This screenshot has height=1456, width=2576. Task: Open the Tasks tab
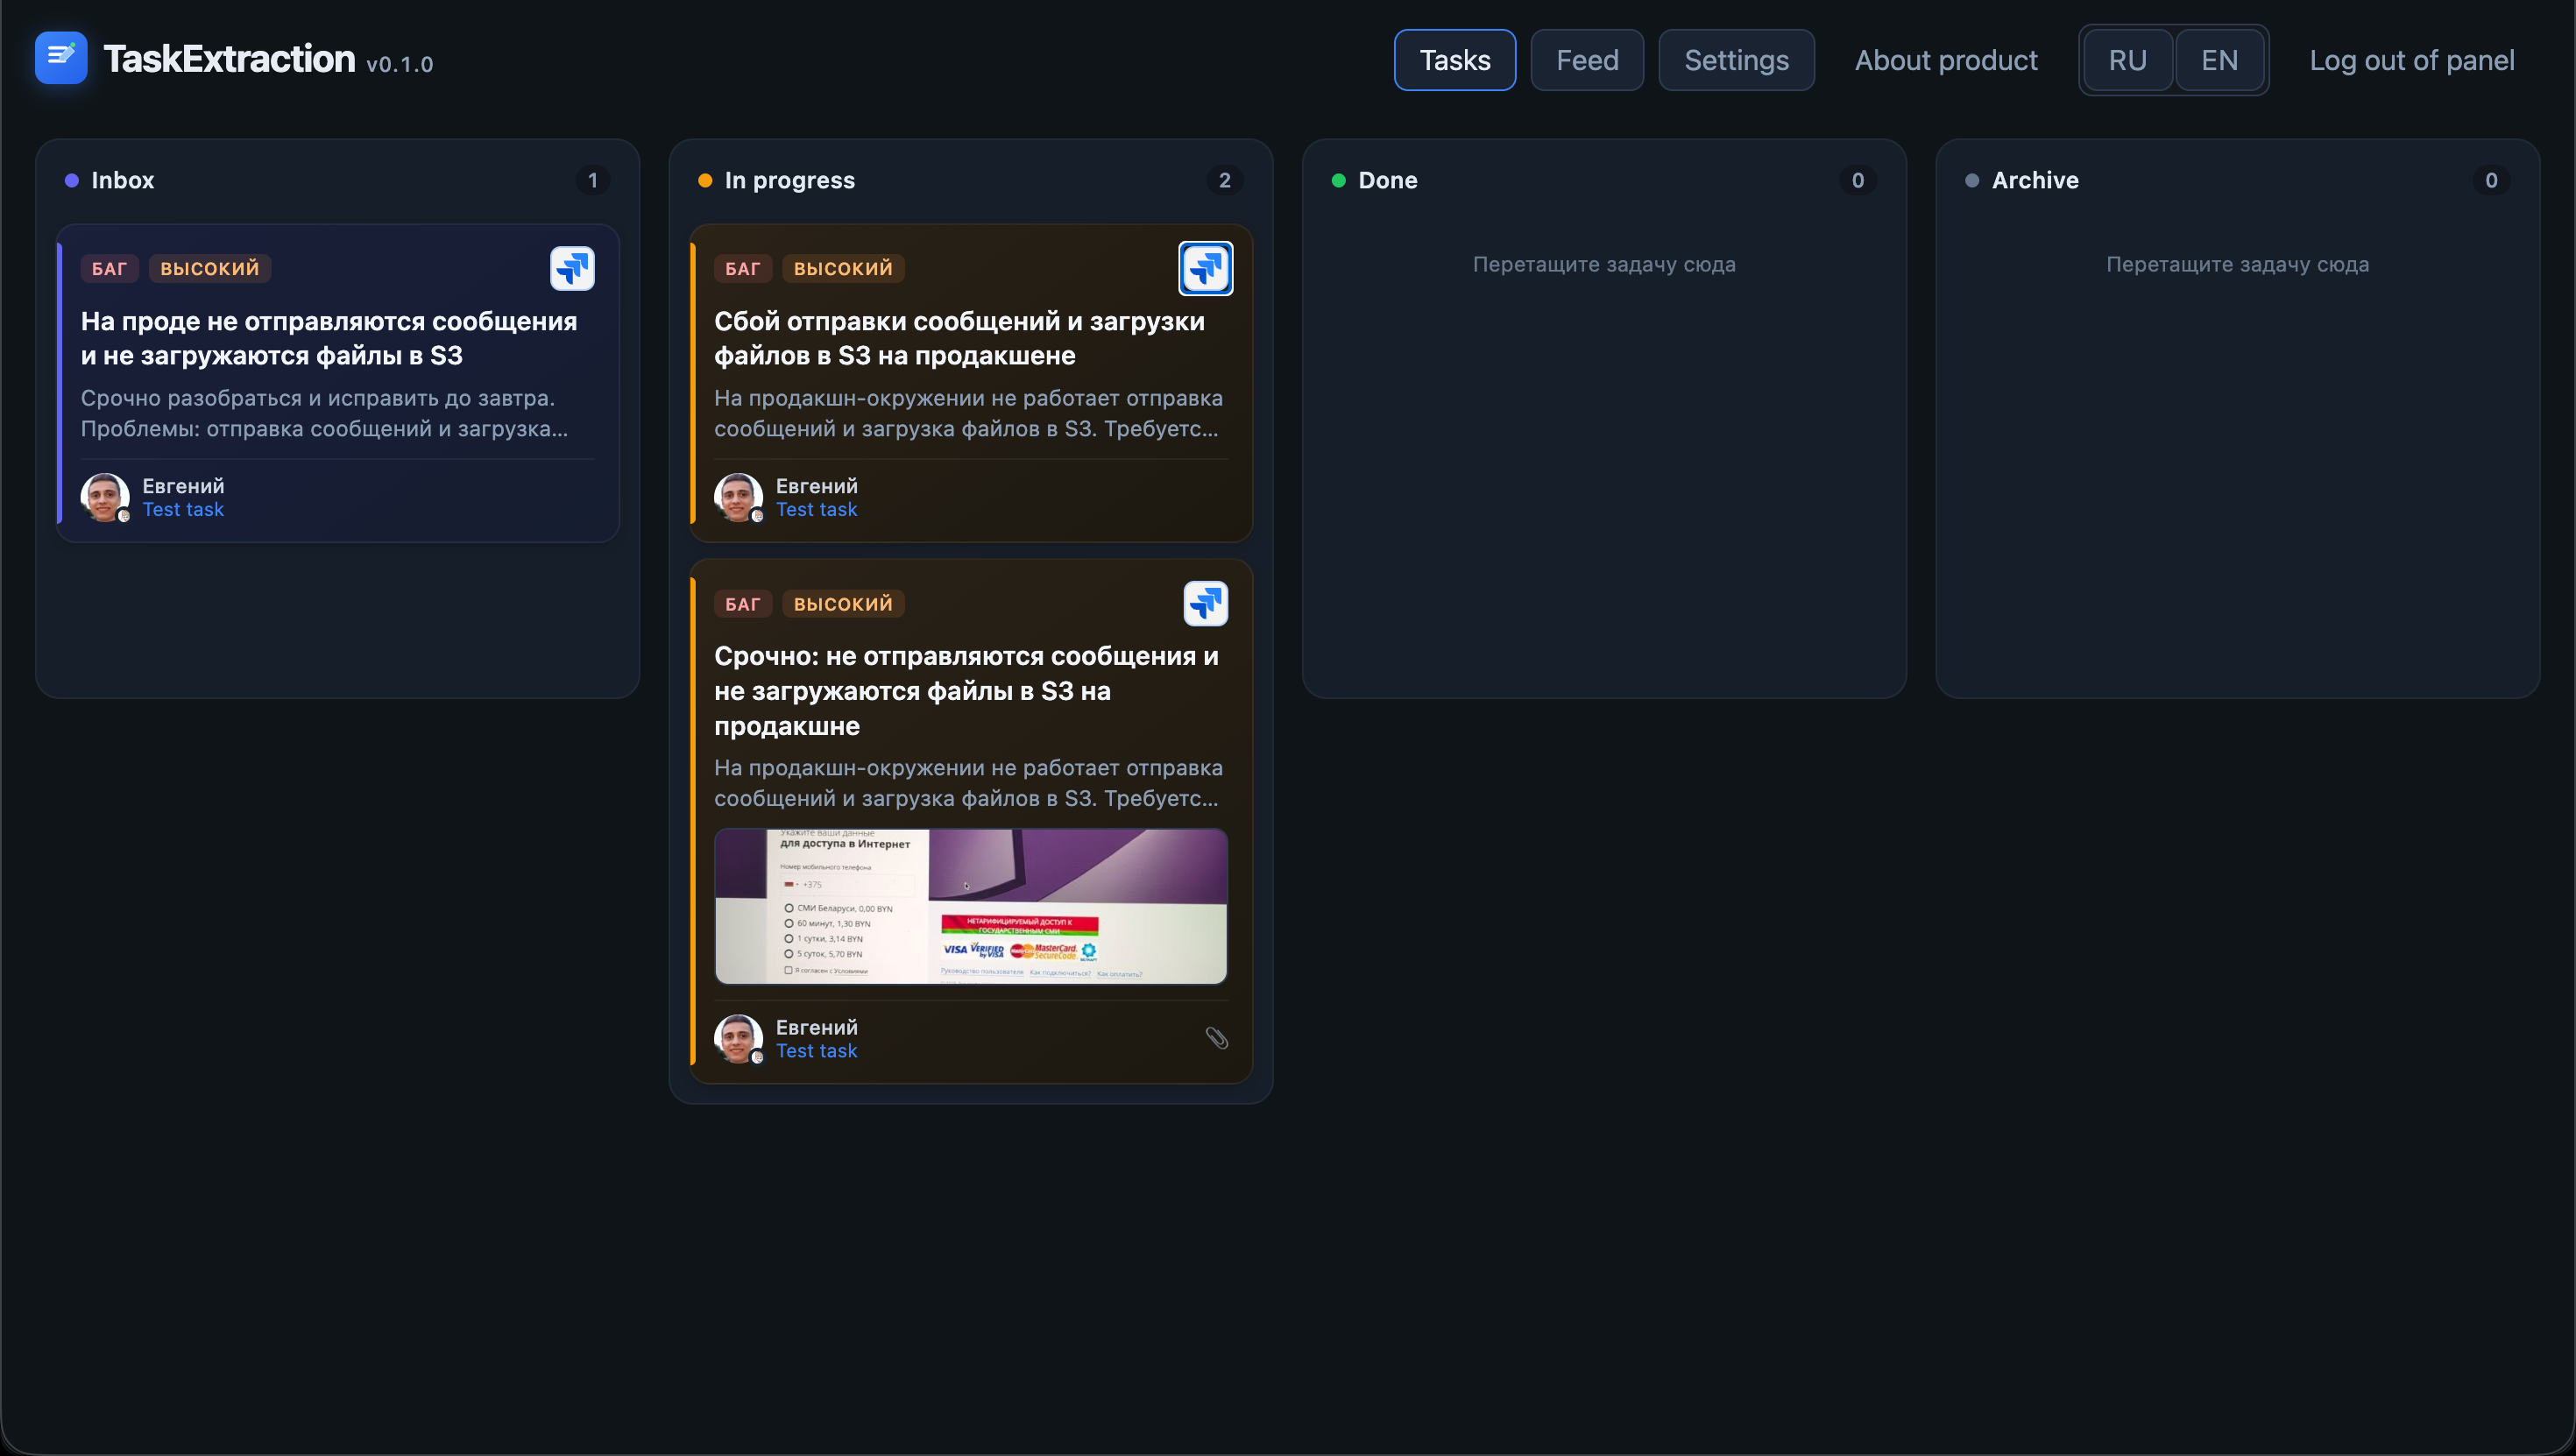click(1455, 60)
